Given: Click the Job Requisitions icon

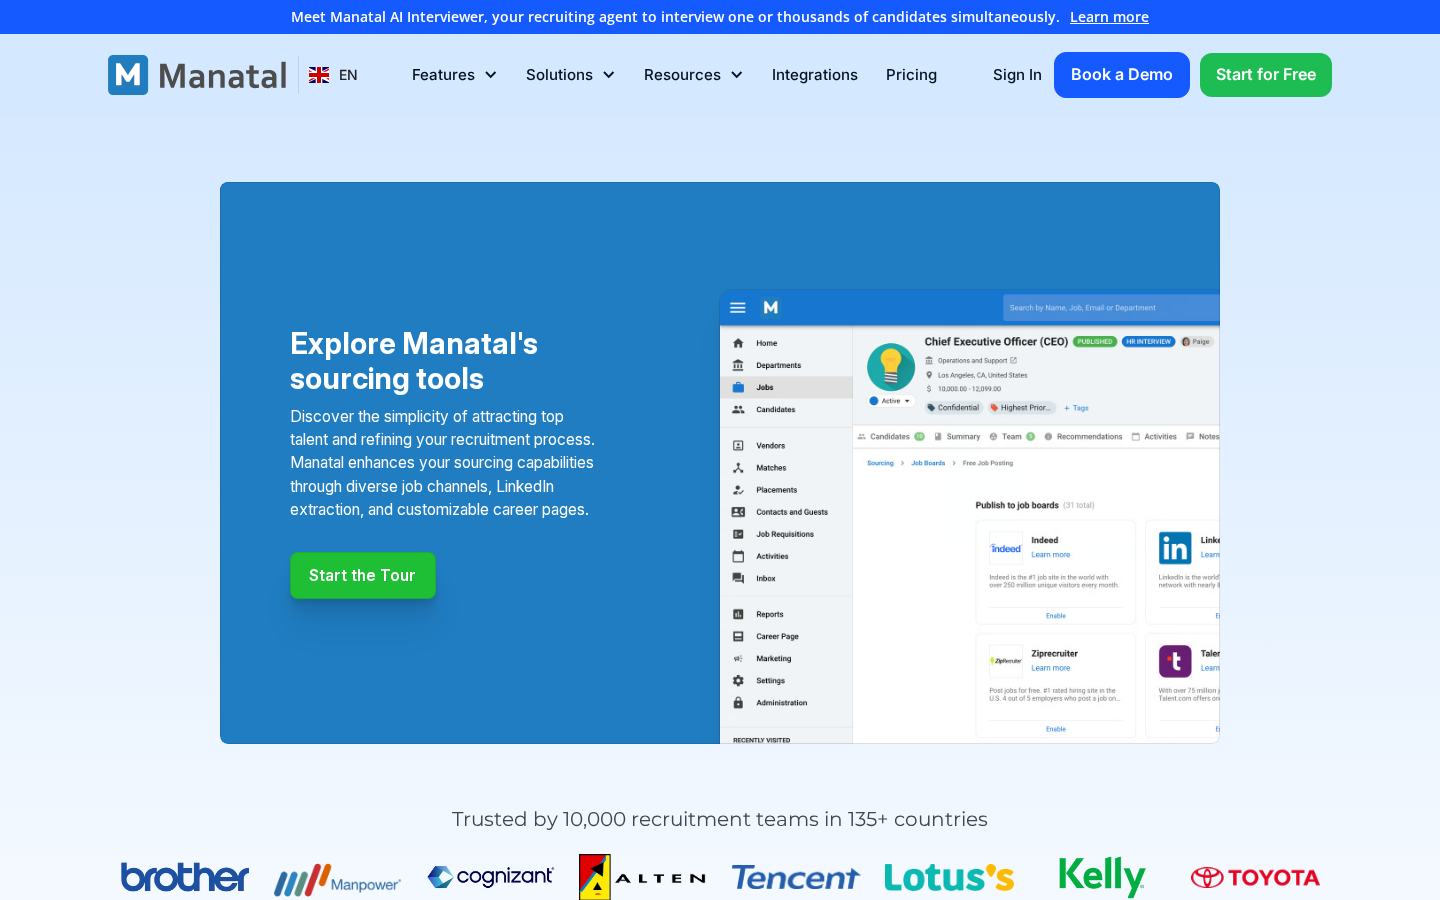Looking at the screenshot, I should click(738, 534).
